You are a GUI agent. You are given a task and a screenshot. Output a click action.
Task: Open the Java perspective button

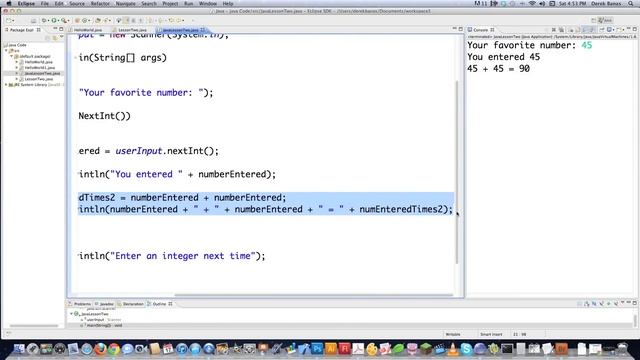point(605,20)
